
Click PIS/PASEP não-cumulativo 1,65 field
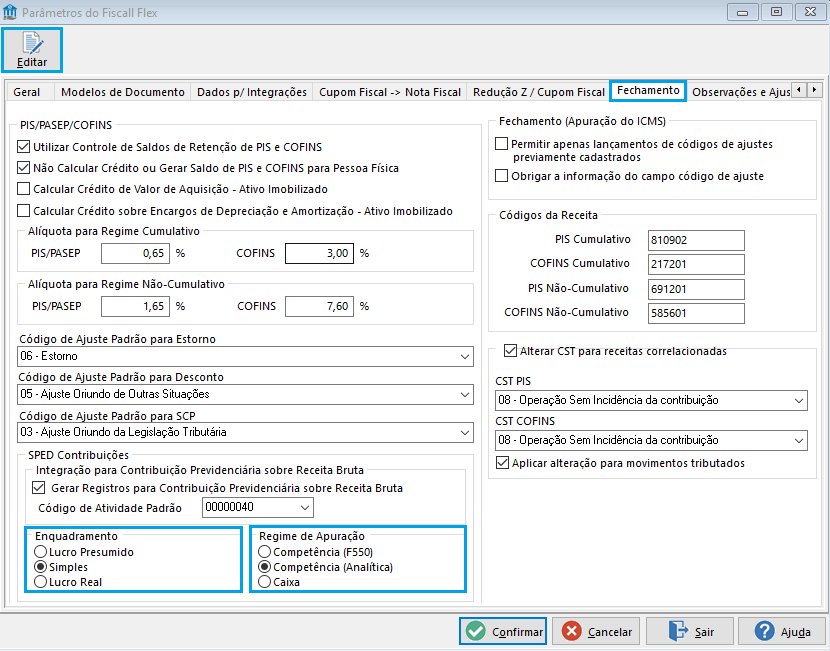(x=136, y=306)
